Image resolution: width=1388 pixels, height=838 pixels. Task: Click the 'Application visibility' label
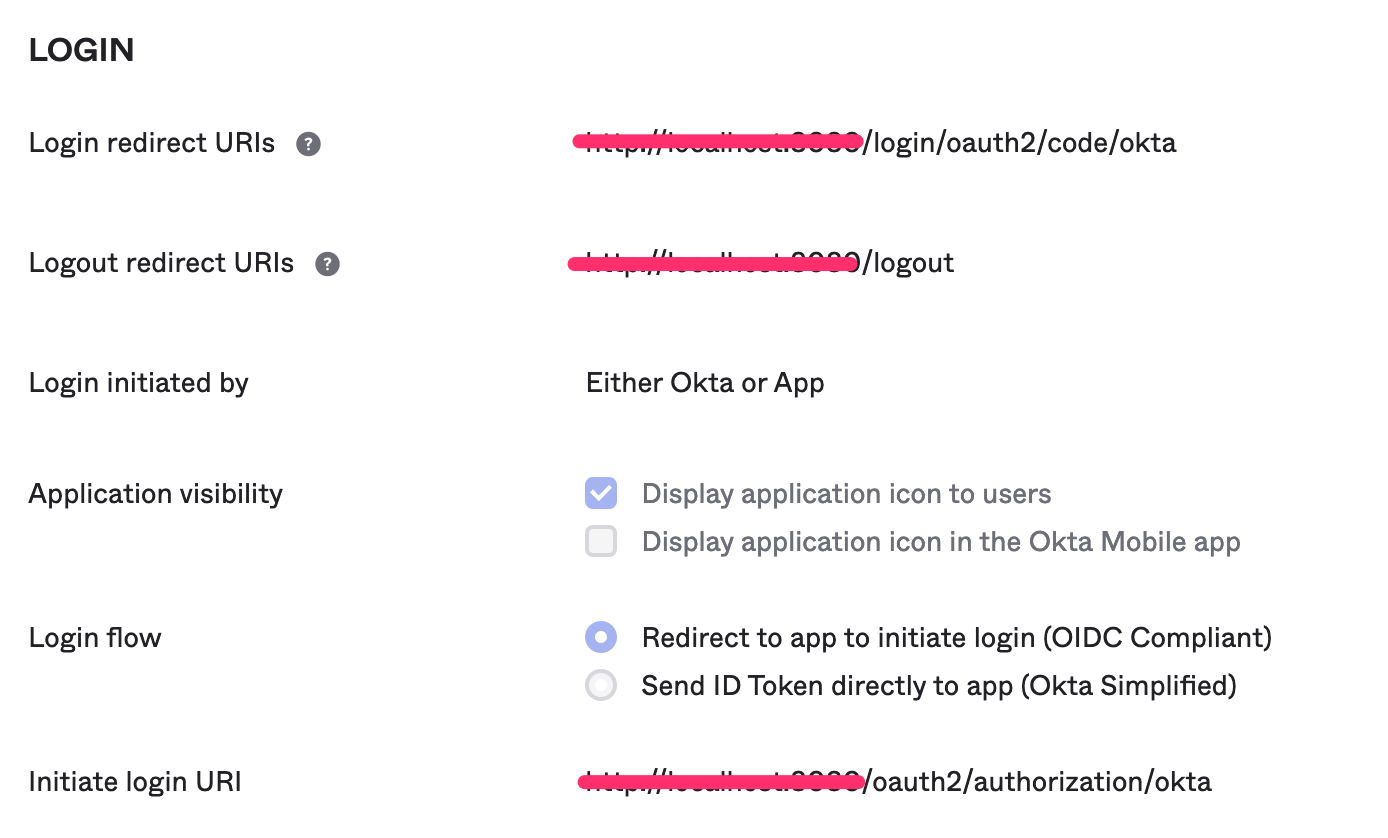click(155, 493)
